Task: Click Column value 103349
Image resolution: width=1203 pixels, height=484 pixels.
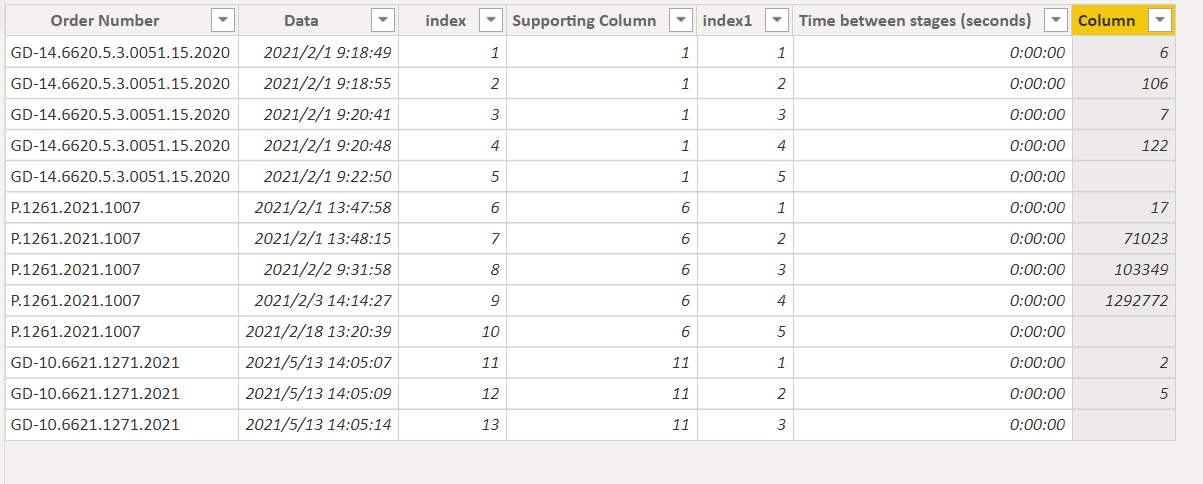Action: point(1124,269)
